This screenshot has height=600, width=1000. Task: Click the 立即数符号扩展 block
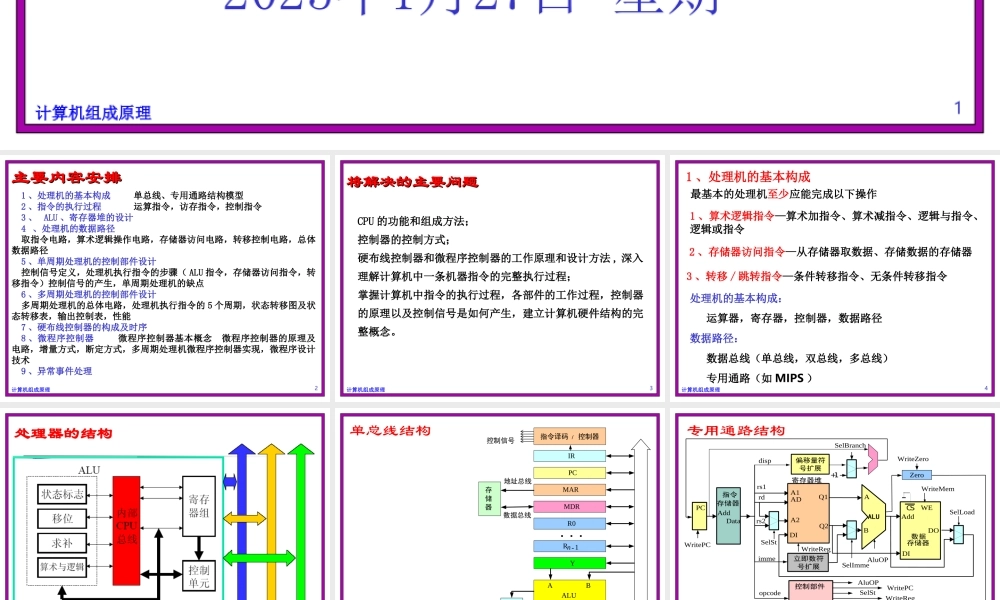tap(808, 562)
